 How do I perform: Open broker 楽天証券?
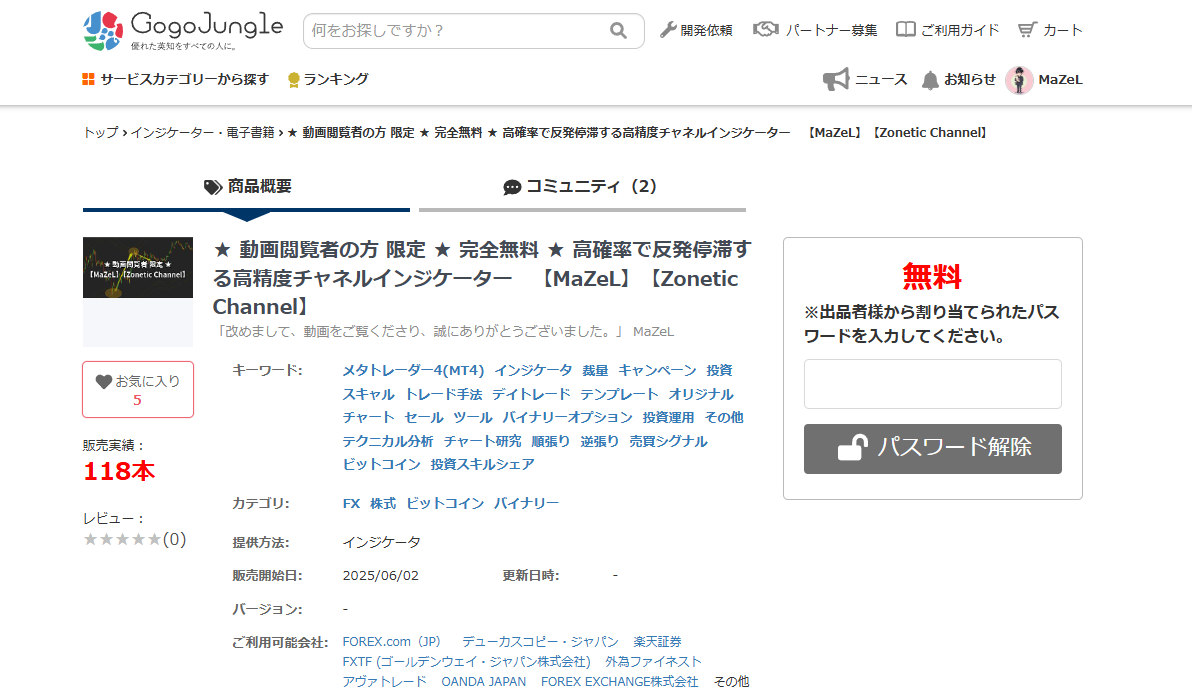(658, 642)
